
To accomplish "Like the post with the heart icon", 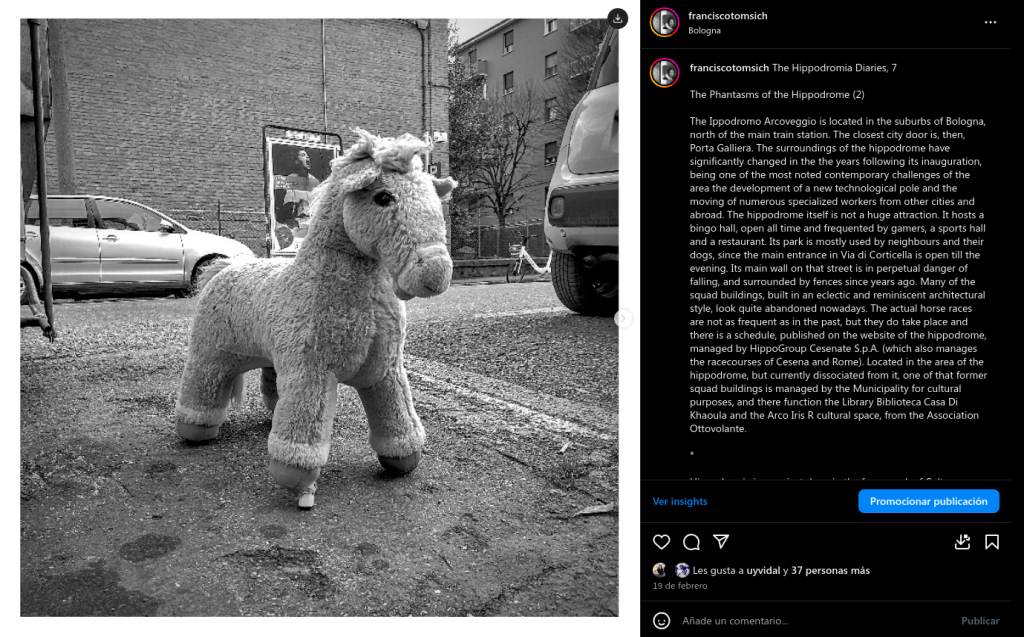I will click(662, 542).
